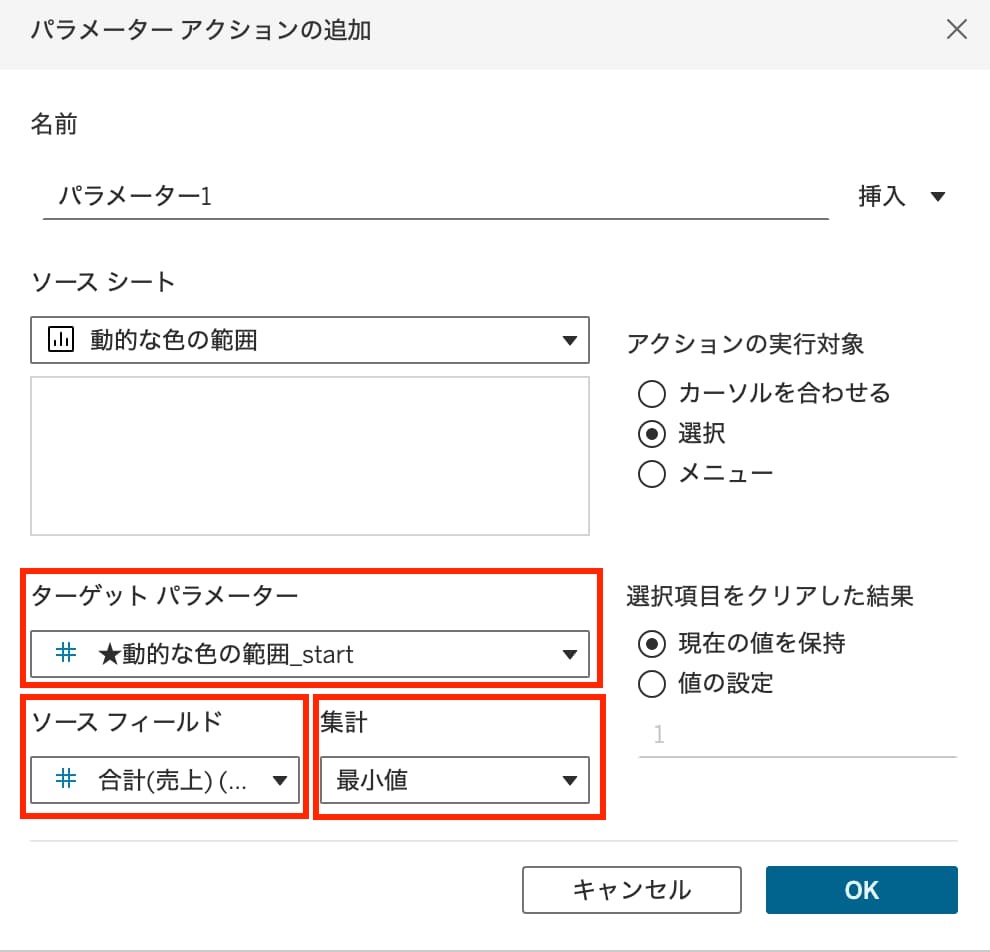
Task: Open the 挿入 menu
Action: point(882,197)
